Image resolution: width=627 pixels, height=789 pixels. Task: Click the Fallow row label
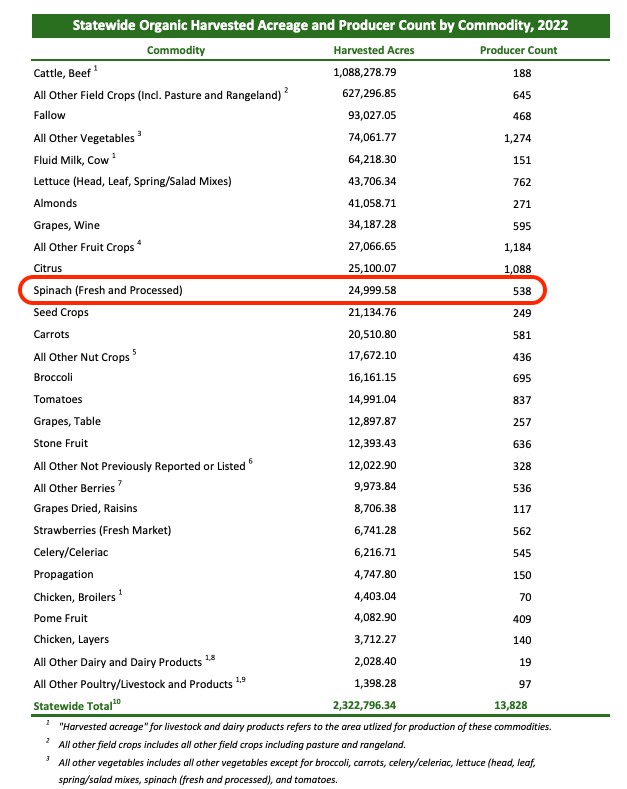click(49, 117)
